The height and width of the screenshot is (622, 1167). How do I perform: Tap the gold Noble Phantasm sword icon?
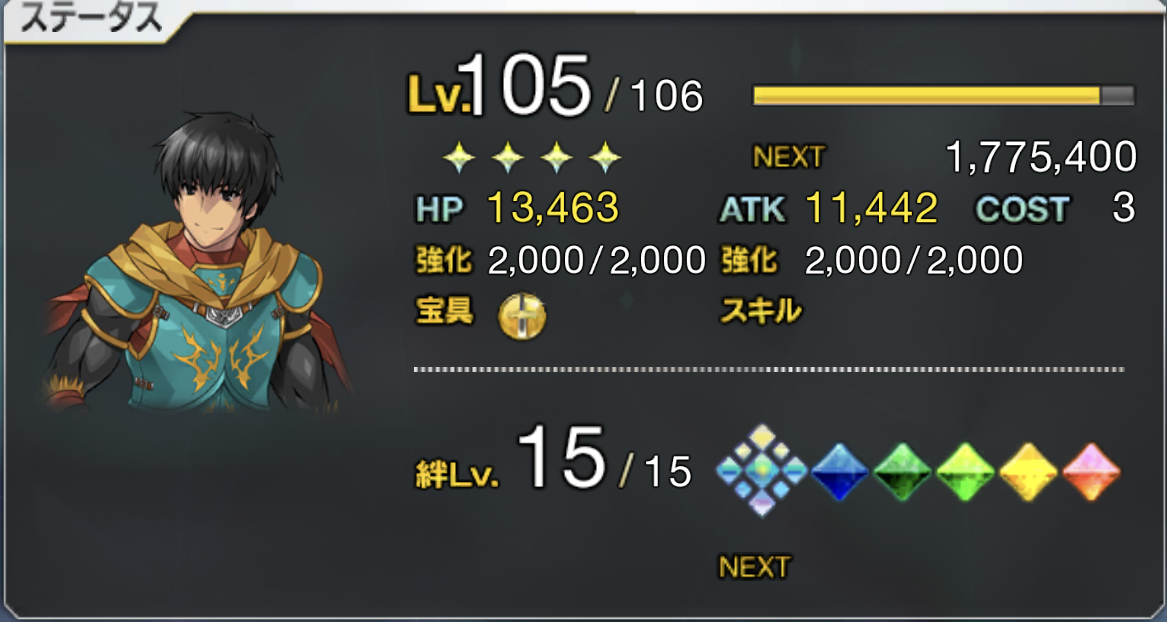point(522,316)
